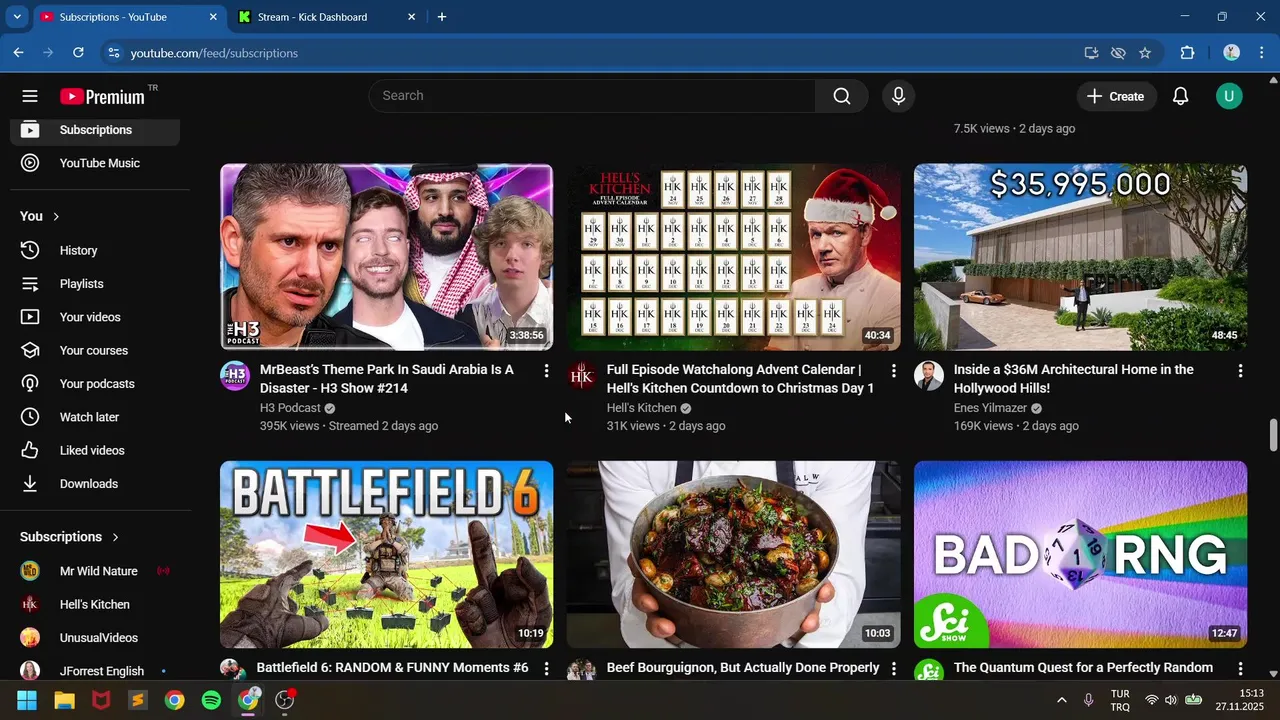Open Downloads in the sidebar
This screenshot has width=1280, height=720.
coord(95,484)
